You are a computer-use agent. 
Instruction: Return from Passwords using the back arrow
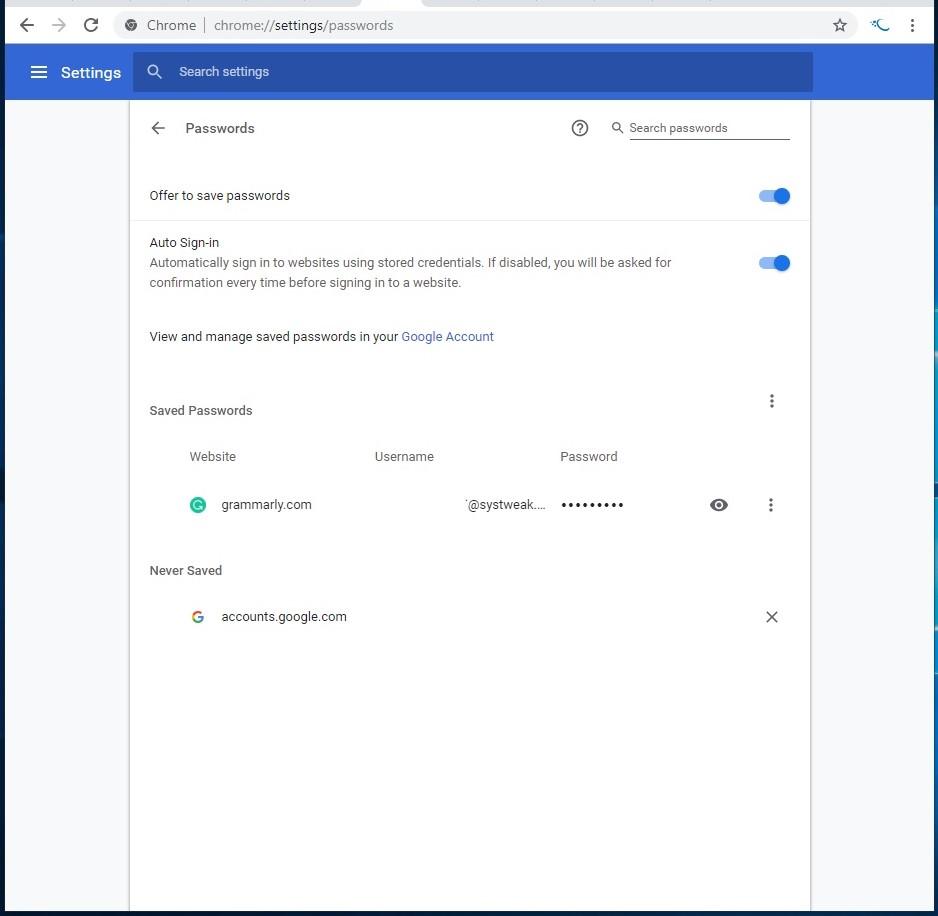[158, 128]
